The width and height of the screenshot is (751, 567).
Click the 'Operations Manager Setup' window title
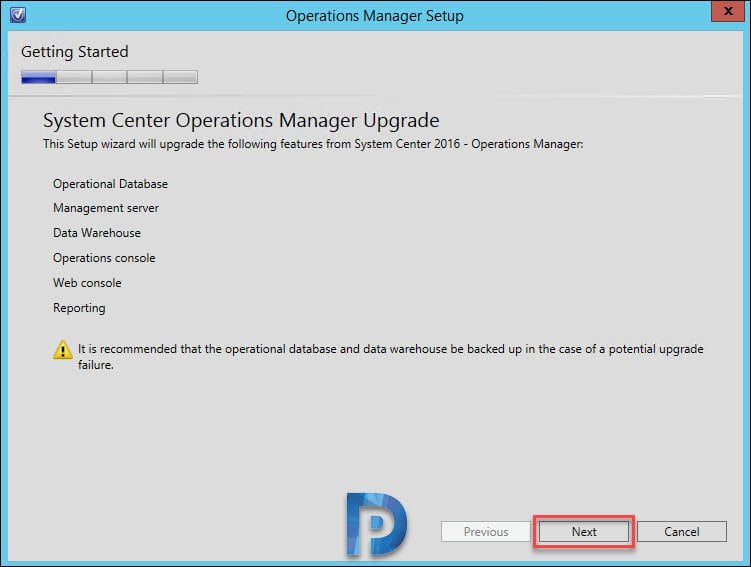[375, 16]
